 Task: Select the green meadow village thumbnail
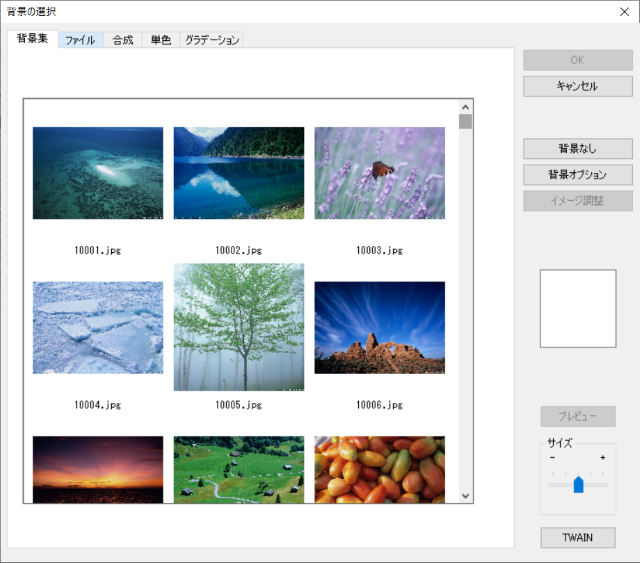pos(239,470)
